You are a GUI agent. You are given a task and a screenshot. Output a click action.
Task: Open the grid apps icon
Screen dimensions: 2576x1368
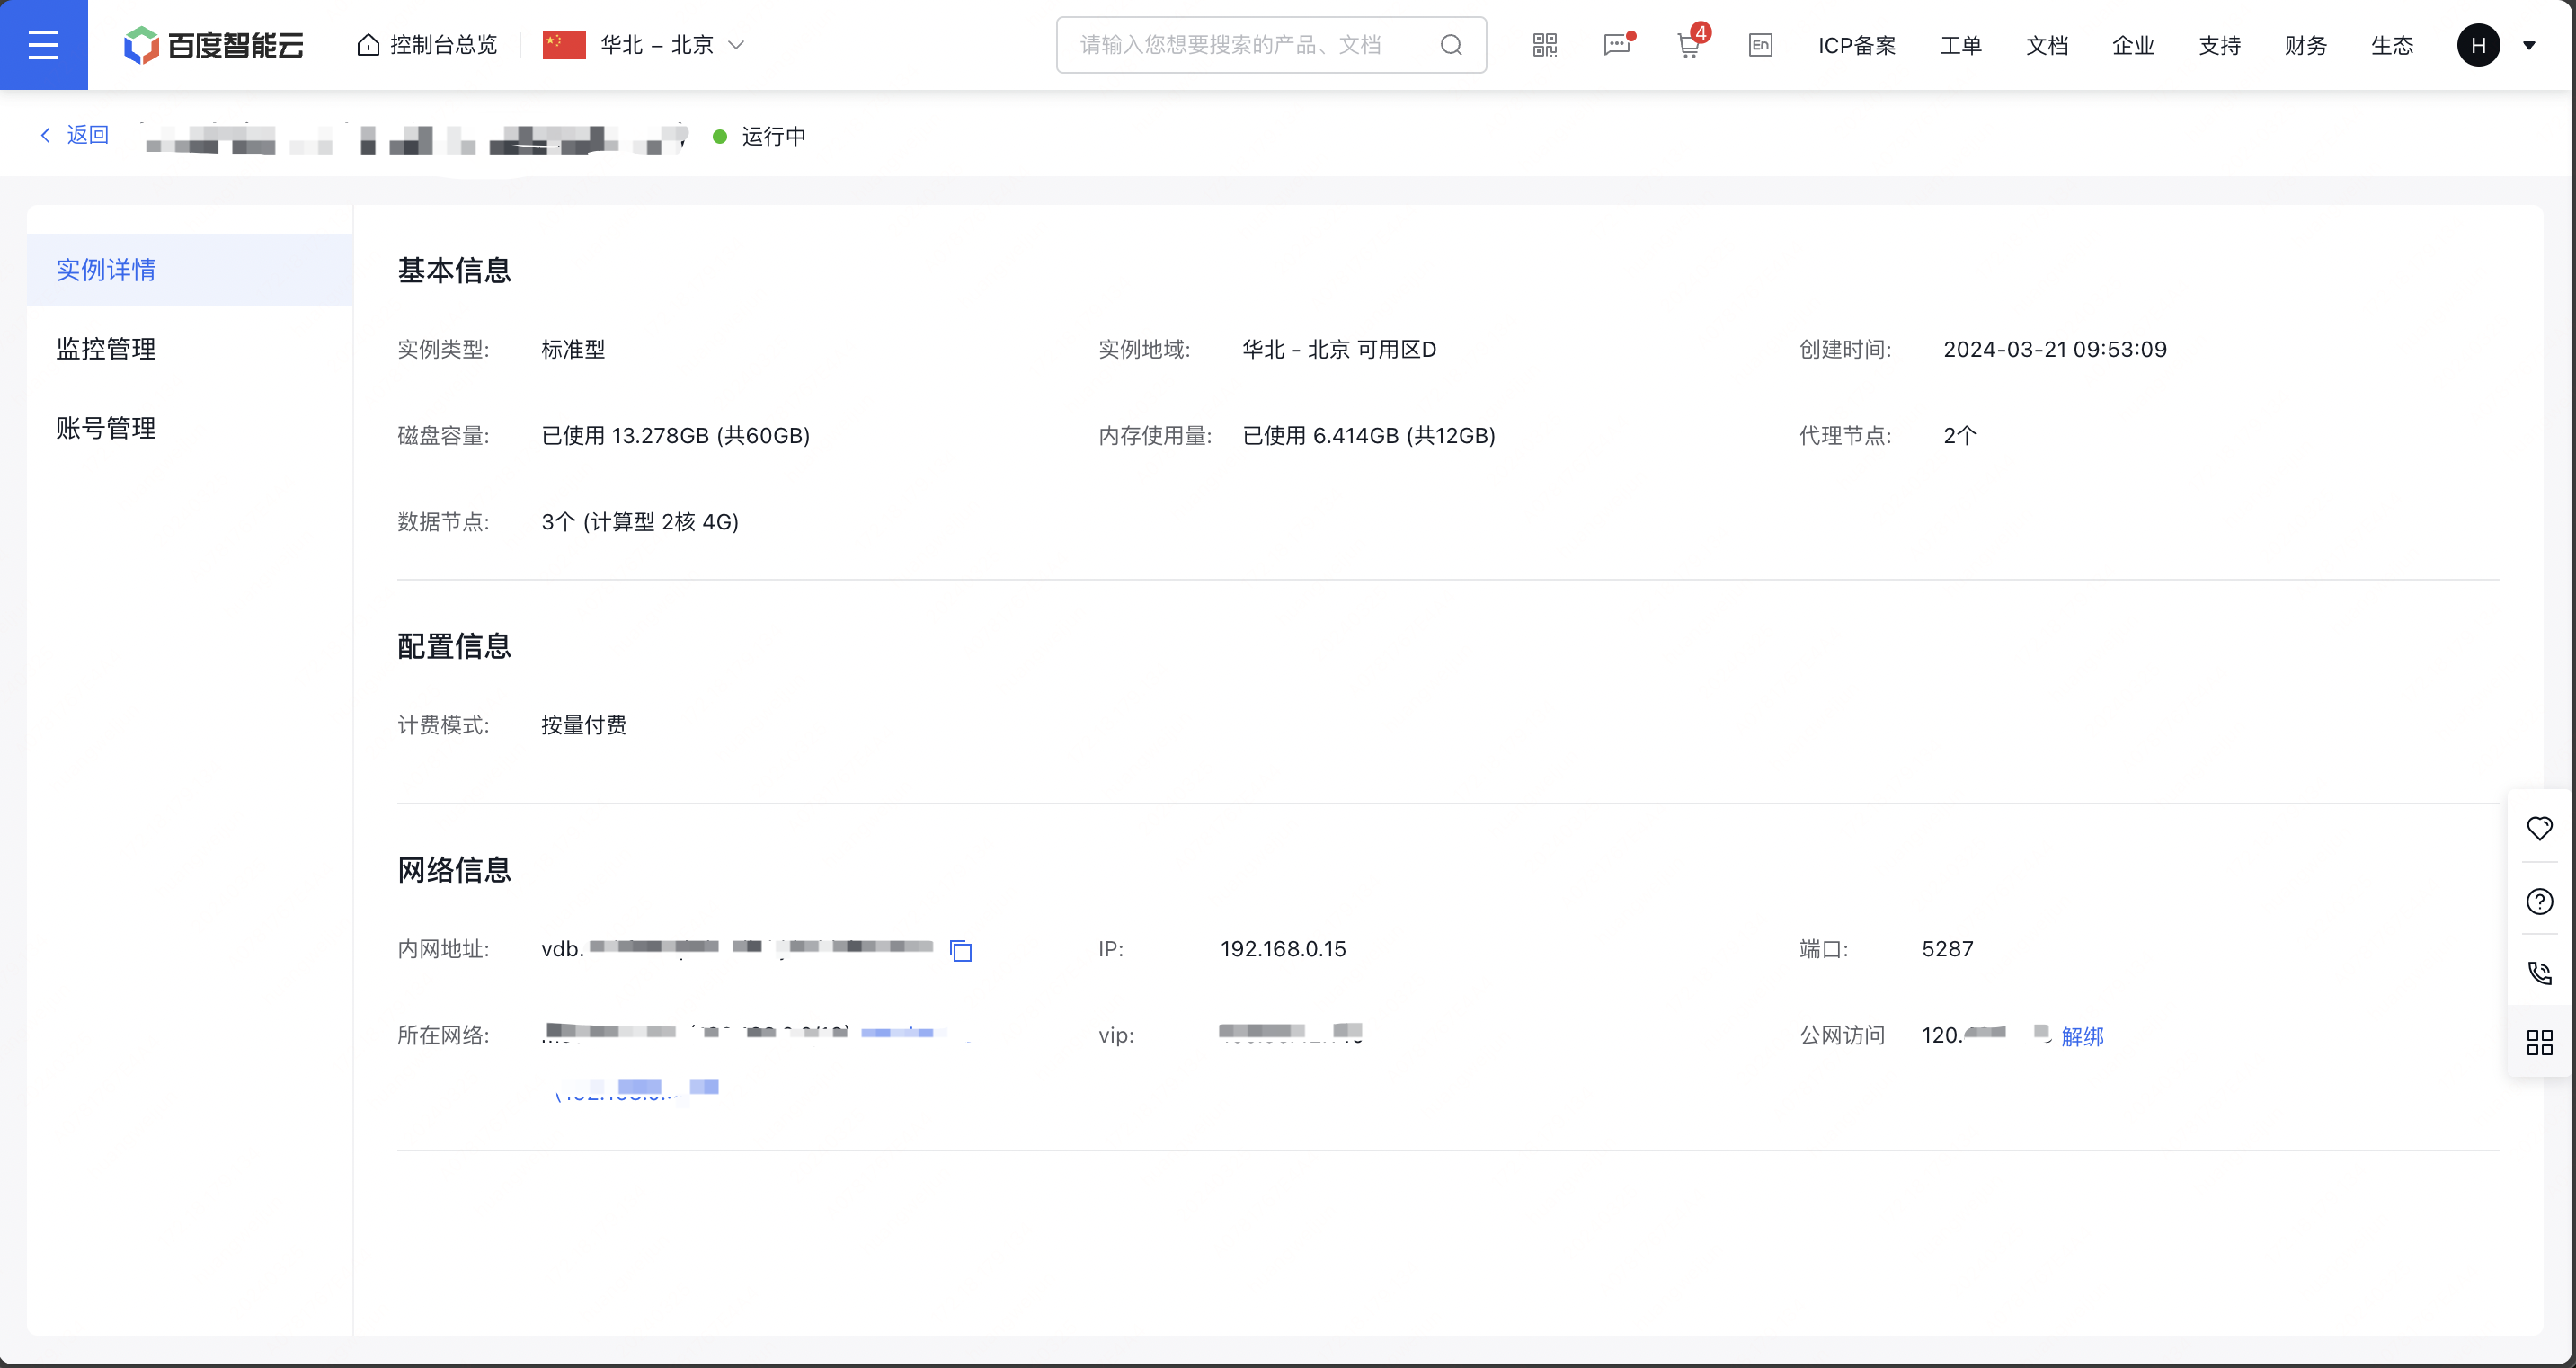click(2539, 1043)
